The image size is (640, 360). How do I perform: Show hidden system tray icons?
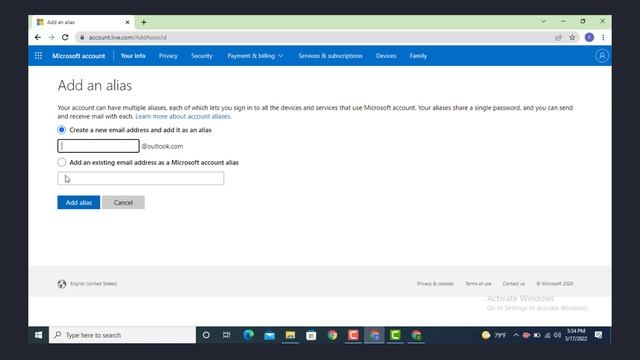click(516, 335)
